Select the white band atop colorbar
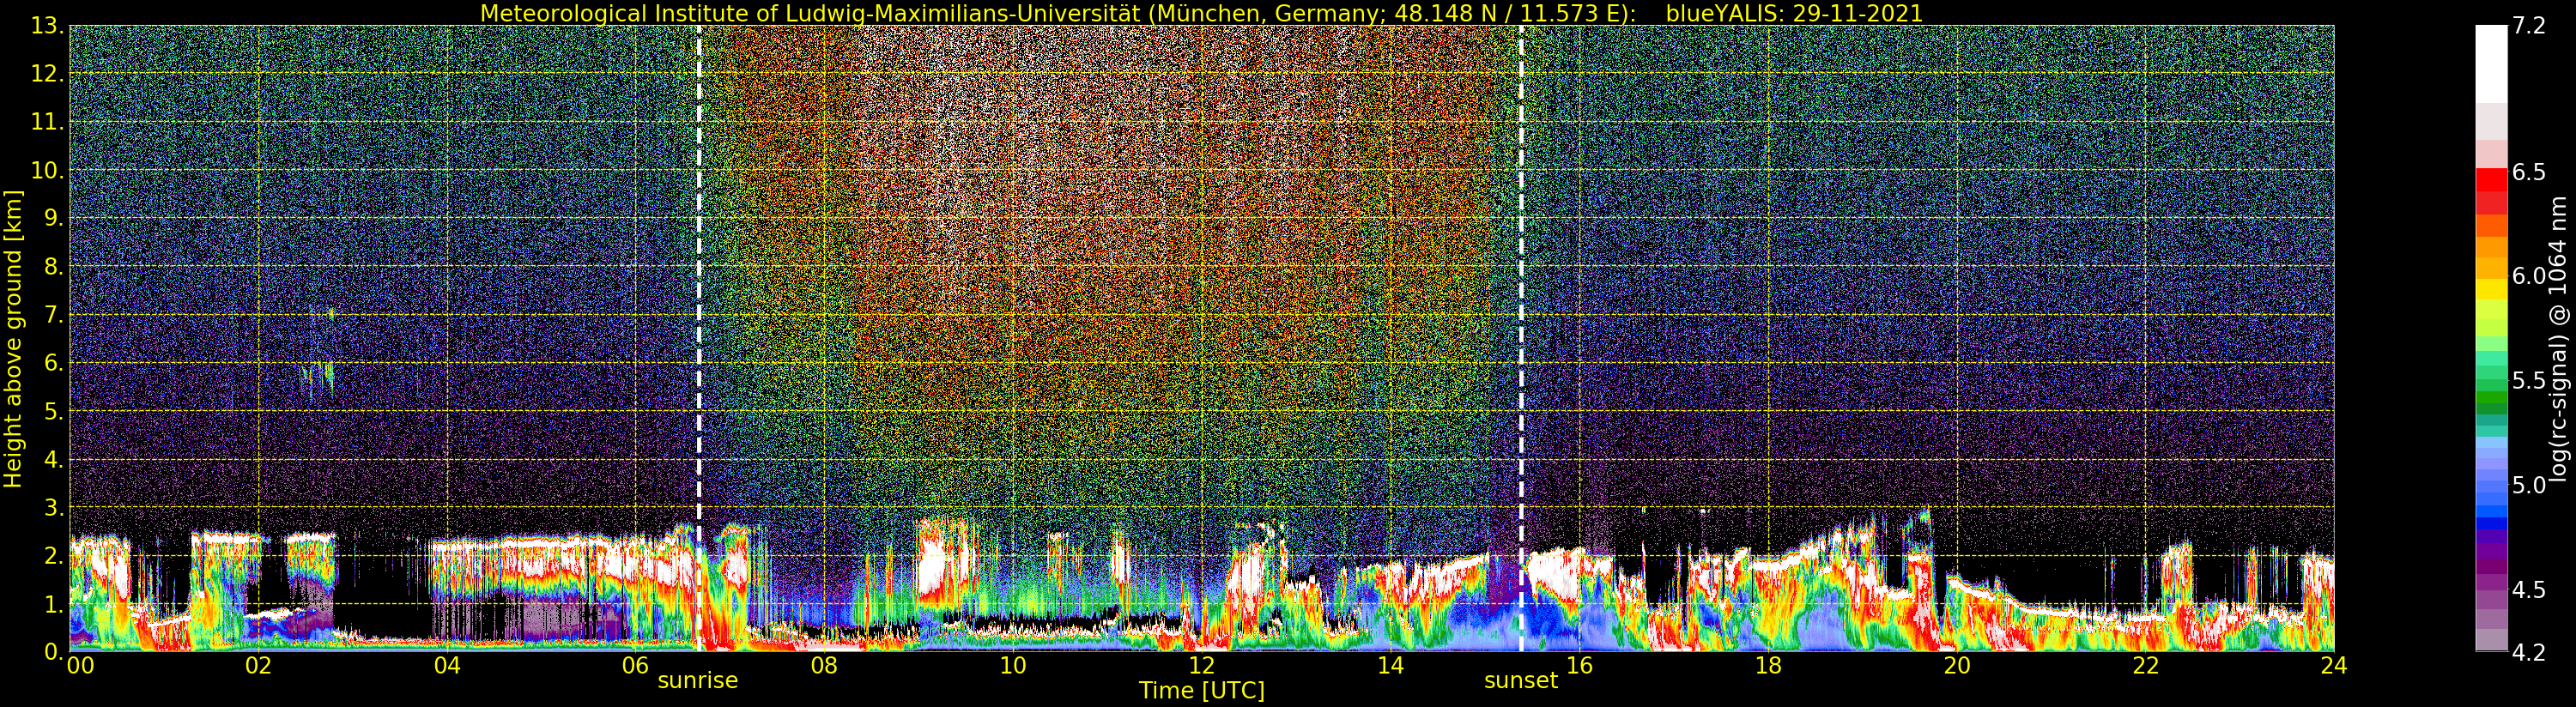This screenshot has width=2576, height=707. (2491, 64)
